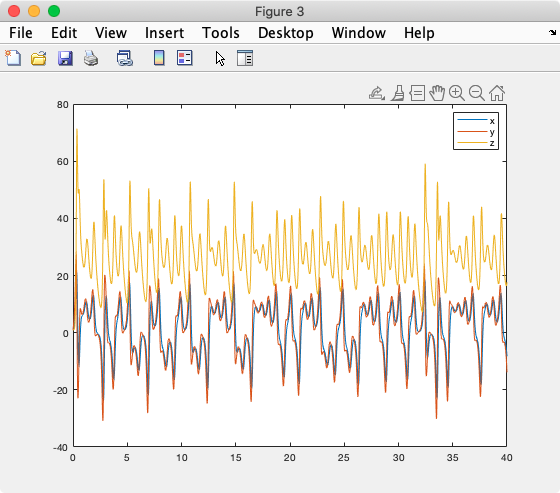Open the File menu

21,33
